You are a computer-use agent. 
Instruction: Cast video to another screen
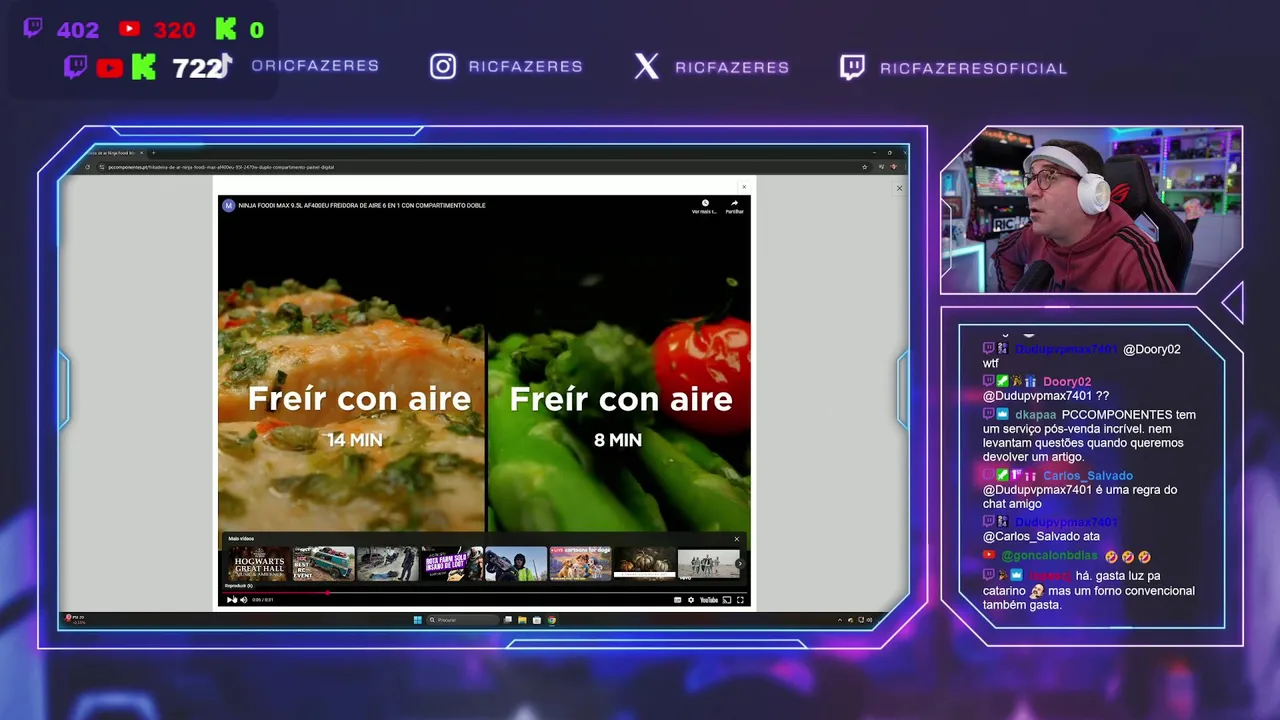[x=727, y=600]
